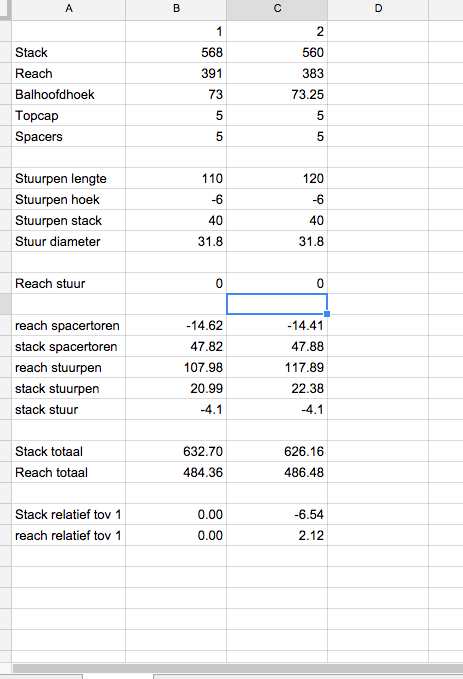This screenshot has width=463, height=679.
Task: Select Stuur diameter value 31.8 in column B
Action: [x=176, y=241]
